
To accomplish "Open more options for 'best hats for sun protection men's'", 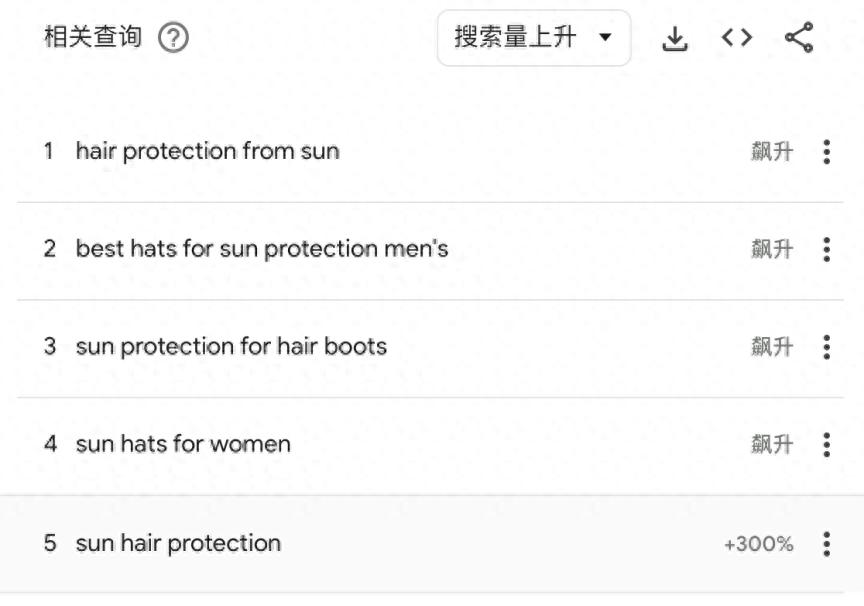I will [826, 249].
